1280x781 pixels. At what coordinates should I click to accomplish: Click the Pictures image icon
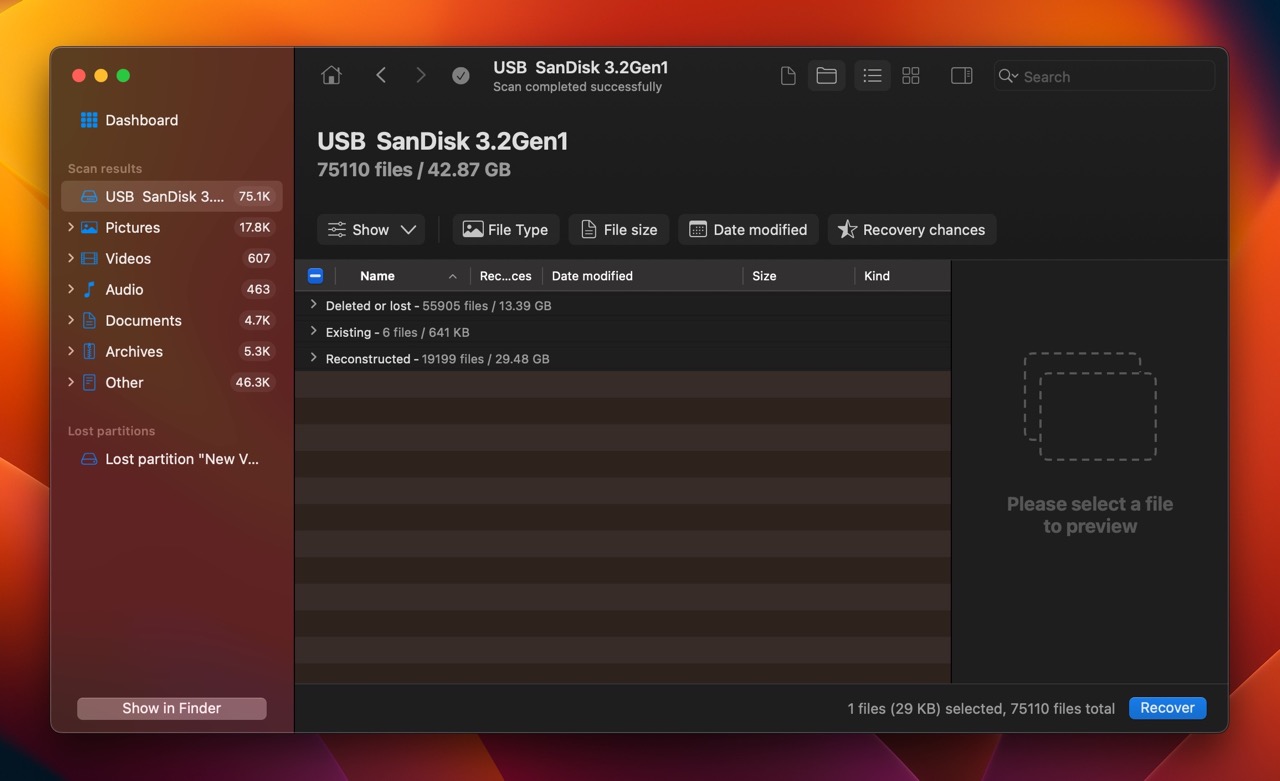pos(89,227)
